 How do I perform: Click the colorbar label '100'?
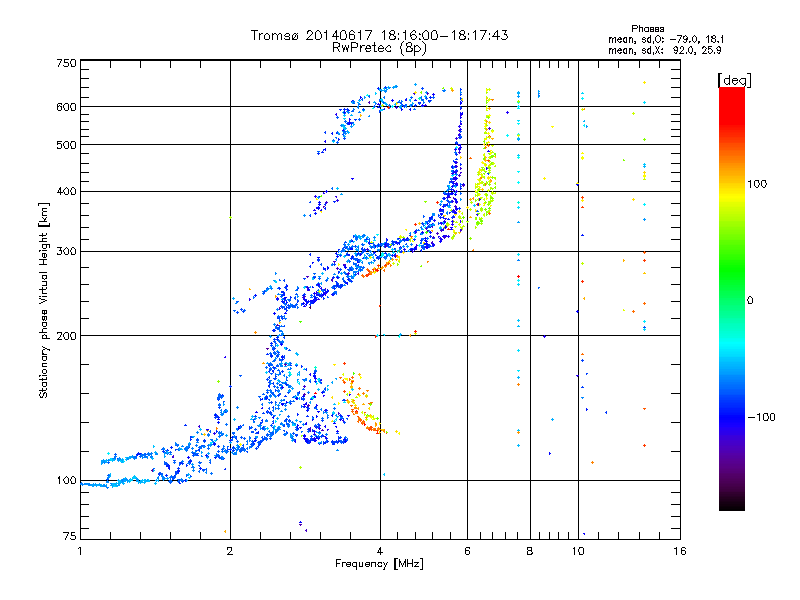click(x=757, y=184)
